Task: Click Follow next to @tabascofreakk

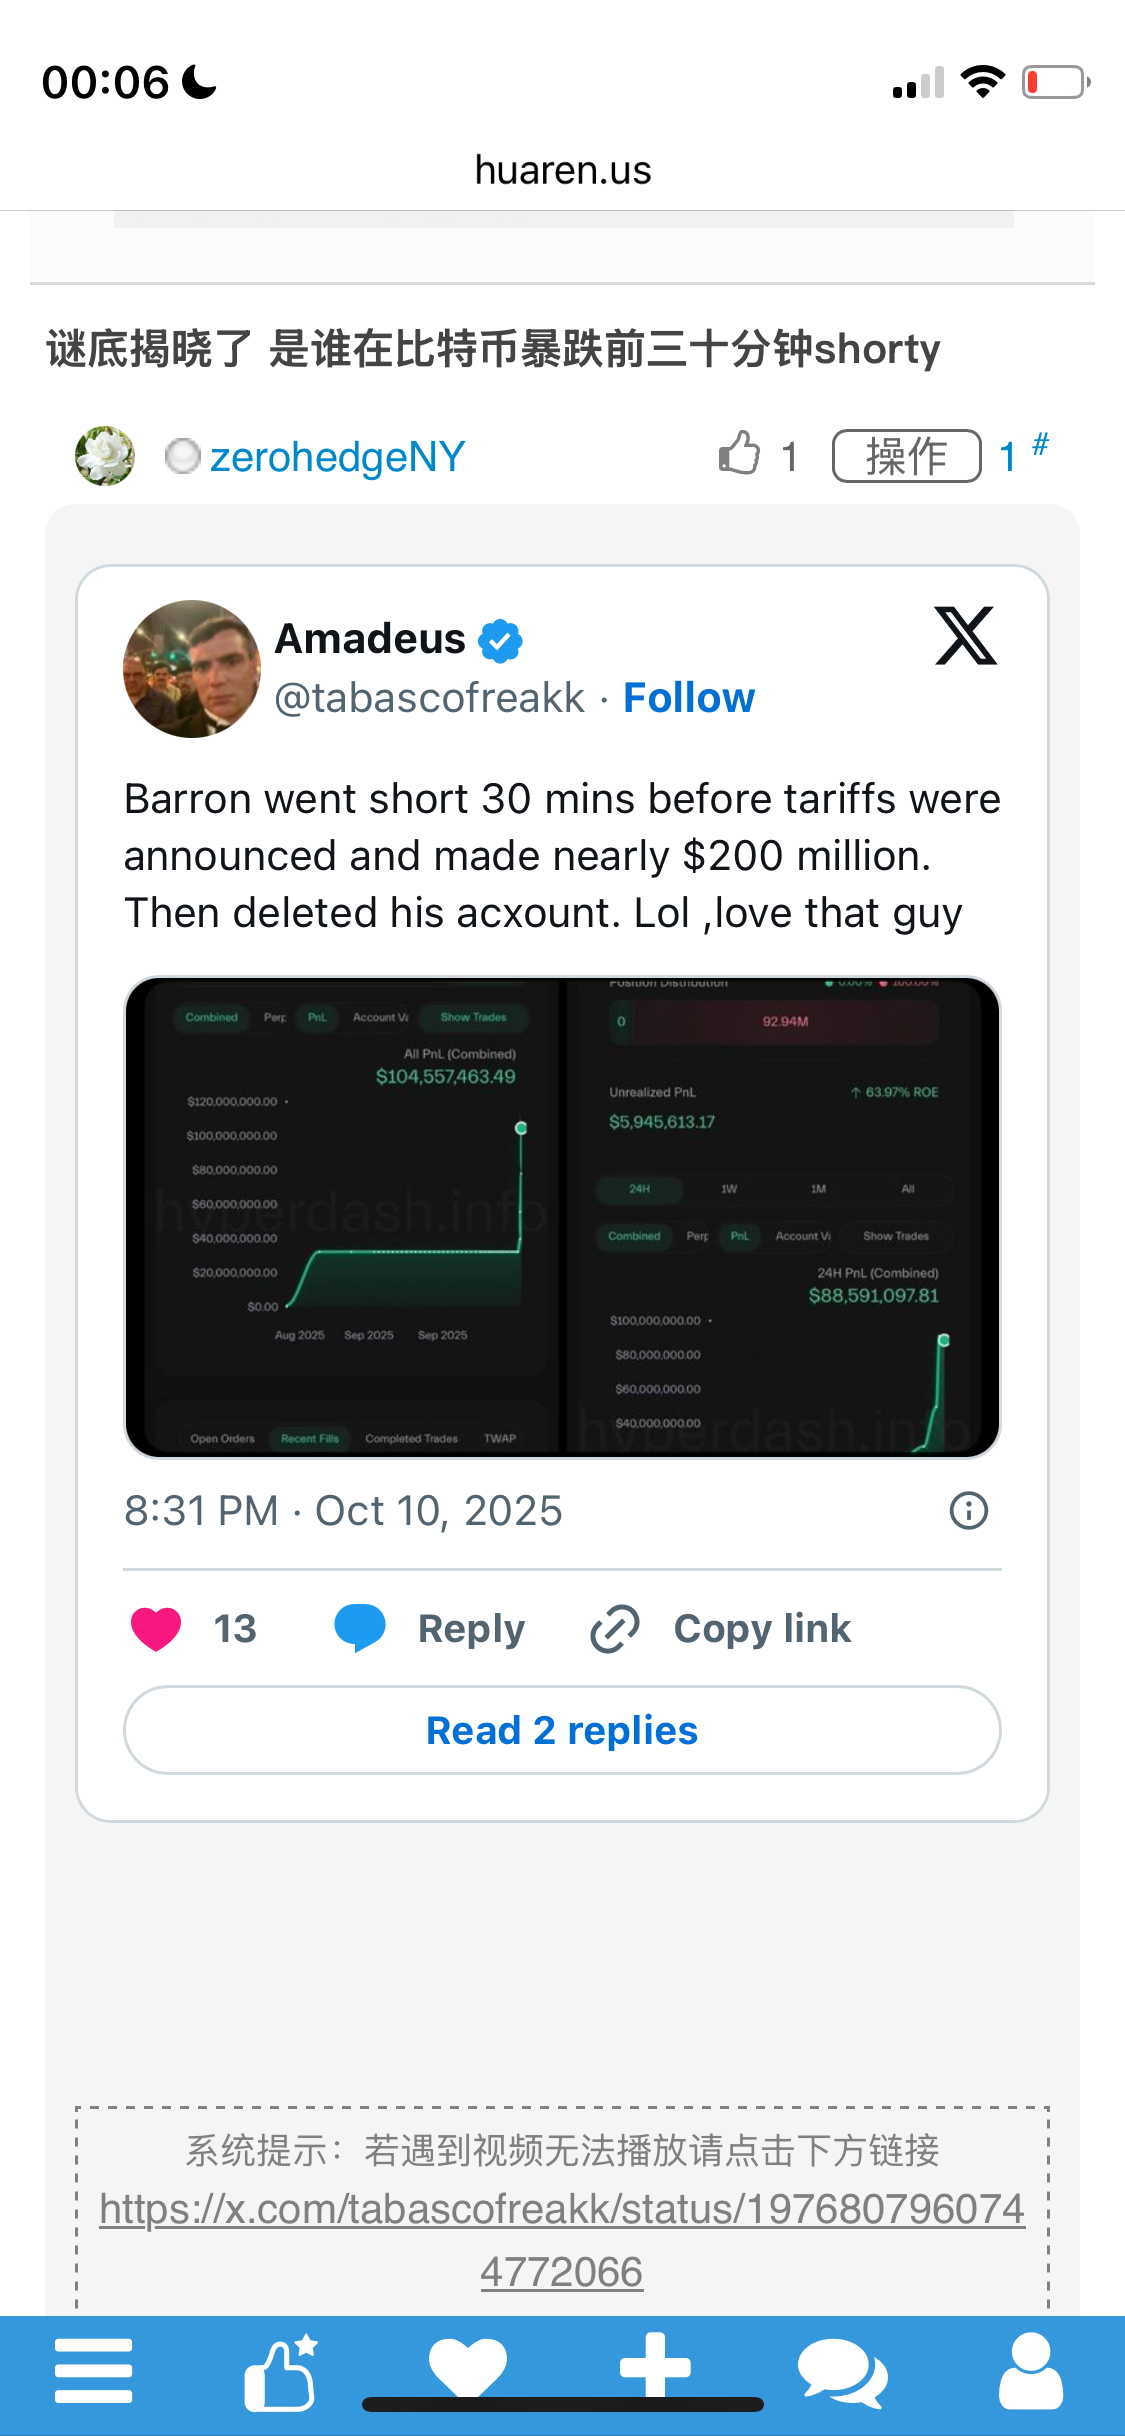Action: [689, 698]
